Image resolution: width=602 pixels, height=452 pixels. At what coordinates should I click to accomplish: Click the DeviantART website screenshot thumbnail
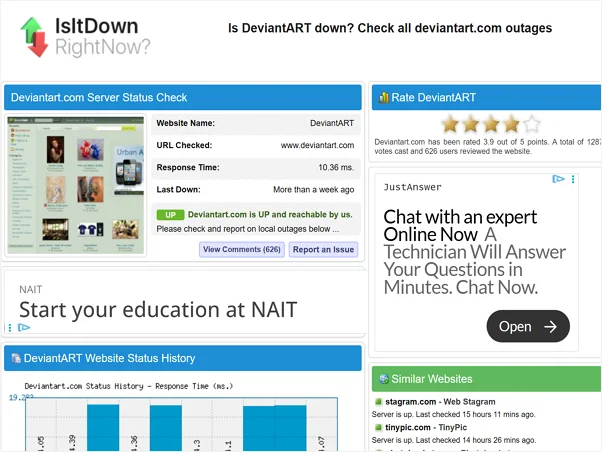click(x=76, y=184)
